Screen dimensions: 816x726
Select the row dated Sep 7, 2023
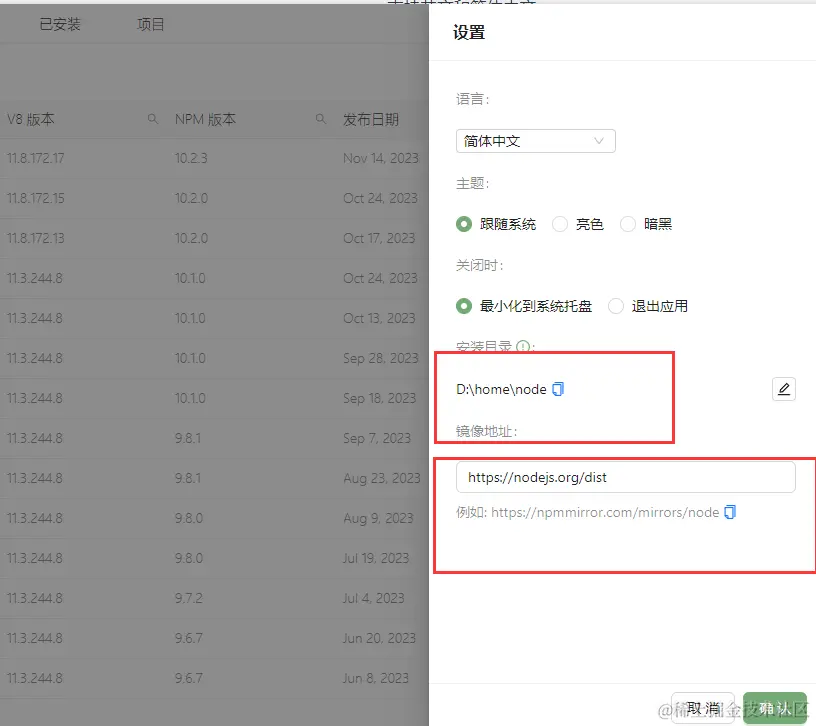(214, 438)
